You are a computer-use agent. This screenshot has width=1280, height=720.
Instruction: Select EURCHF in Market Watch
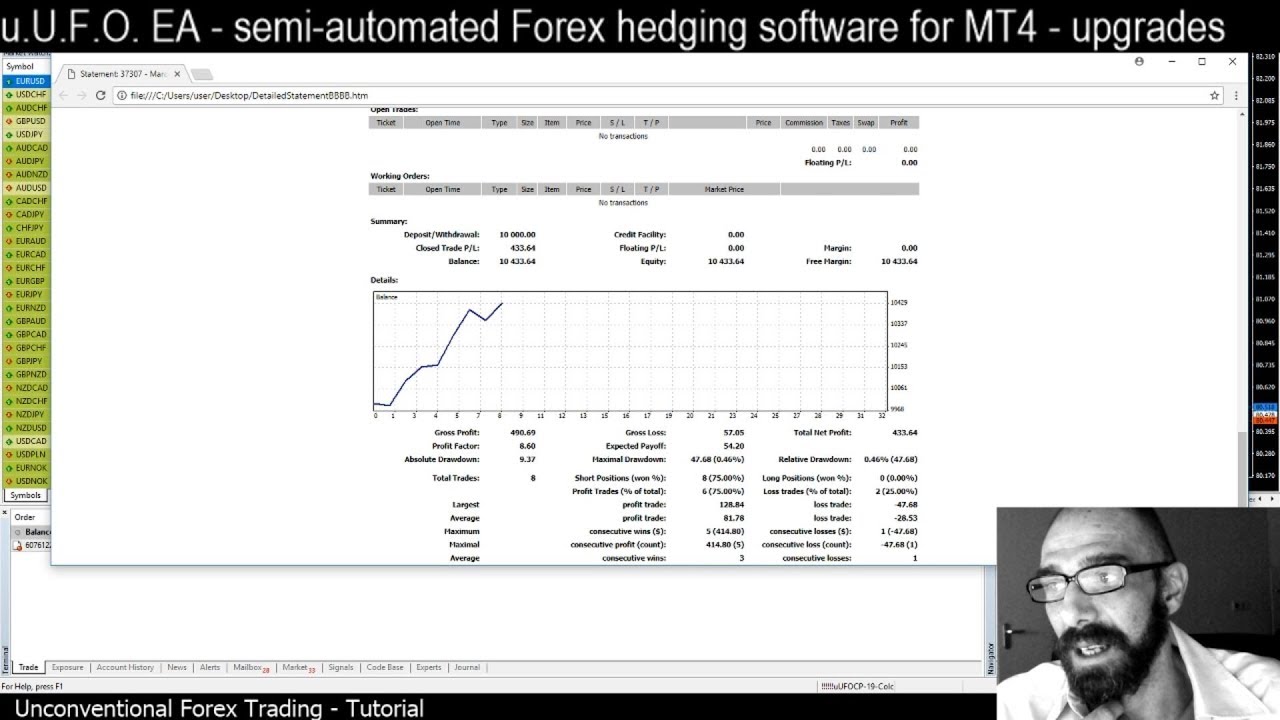(x=26, y=268)
